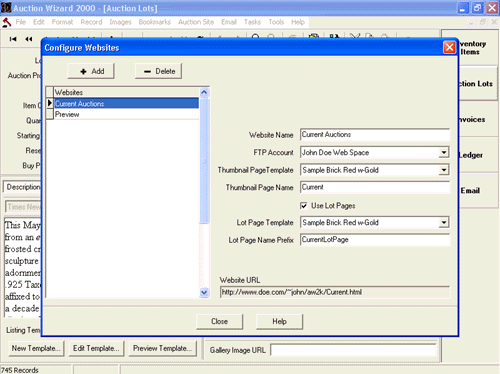Click row arrow beside Current Auctions
Viewport: 500px width, 374px height.
point(49,103)
